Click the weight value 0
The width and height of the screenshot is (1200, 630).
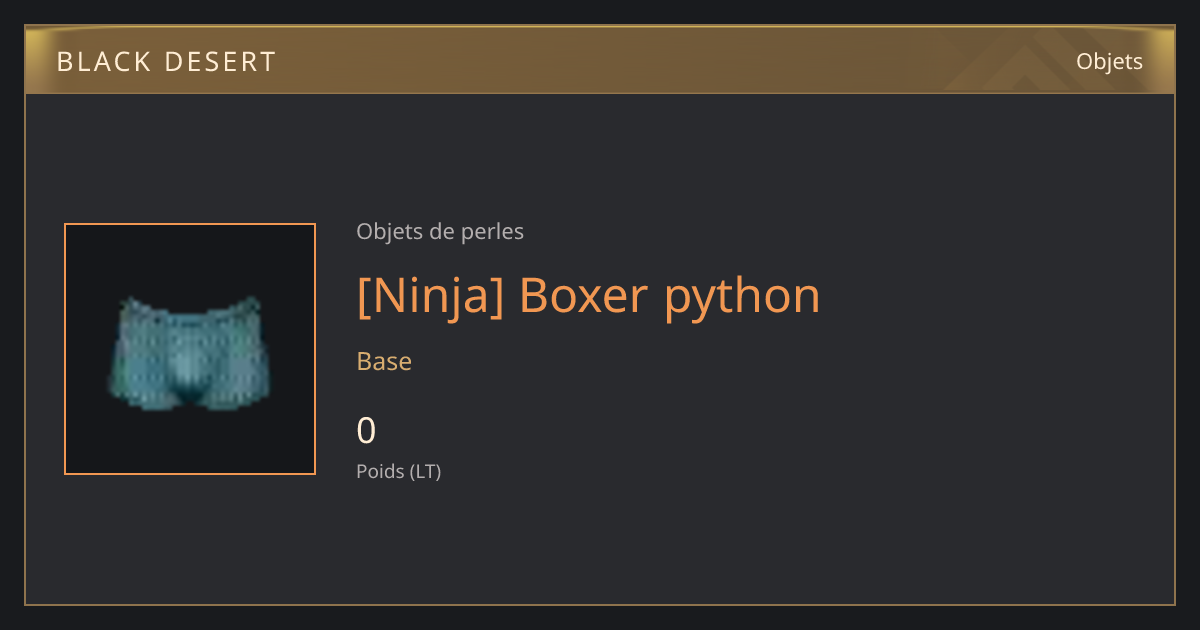point(366,431)
